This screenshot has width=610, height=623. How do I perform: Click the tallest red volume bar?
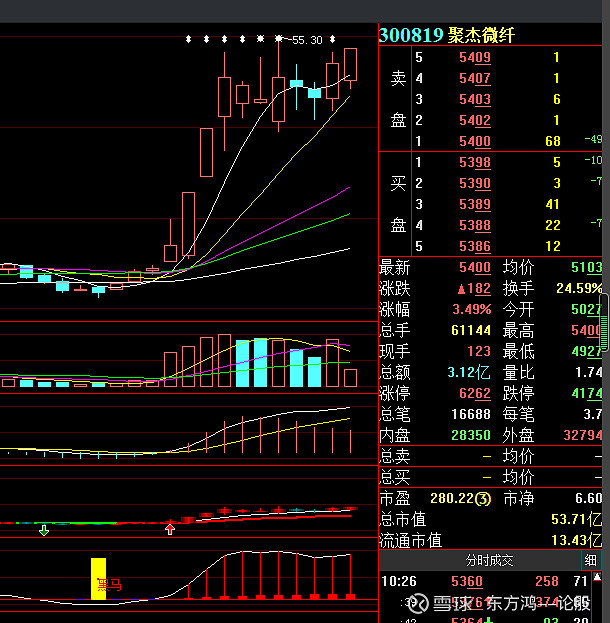click(225, 361)
